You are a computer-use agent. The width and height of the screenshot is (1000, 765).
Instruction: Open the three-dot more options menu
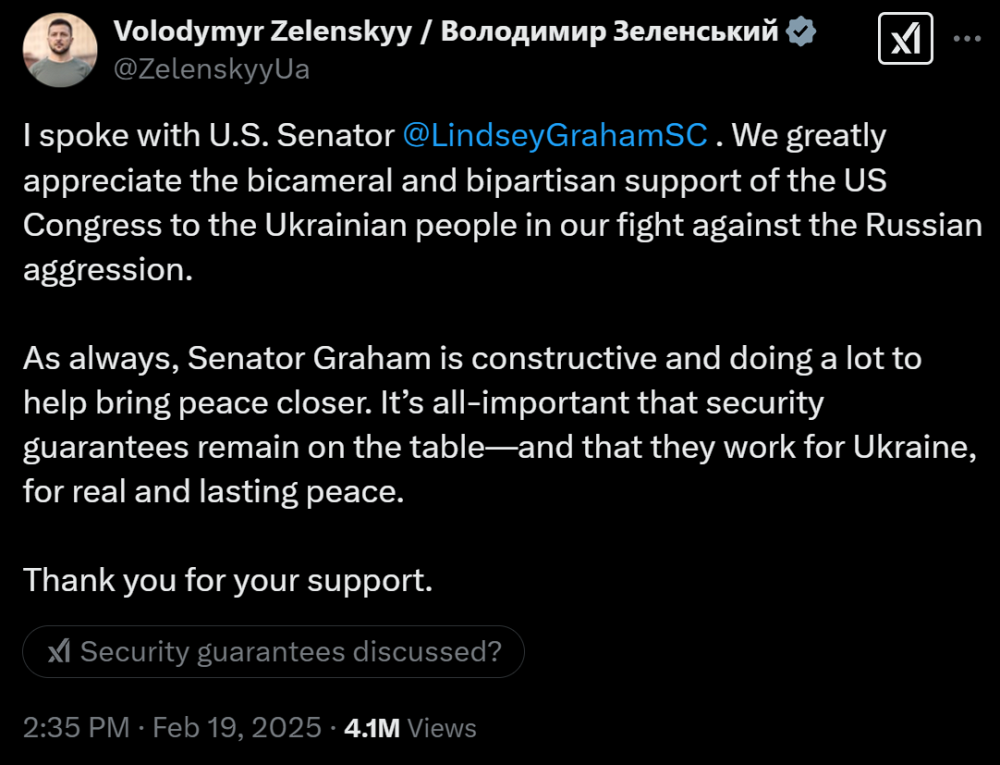point(966,39)
